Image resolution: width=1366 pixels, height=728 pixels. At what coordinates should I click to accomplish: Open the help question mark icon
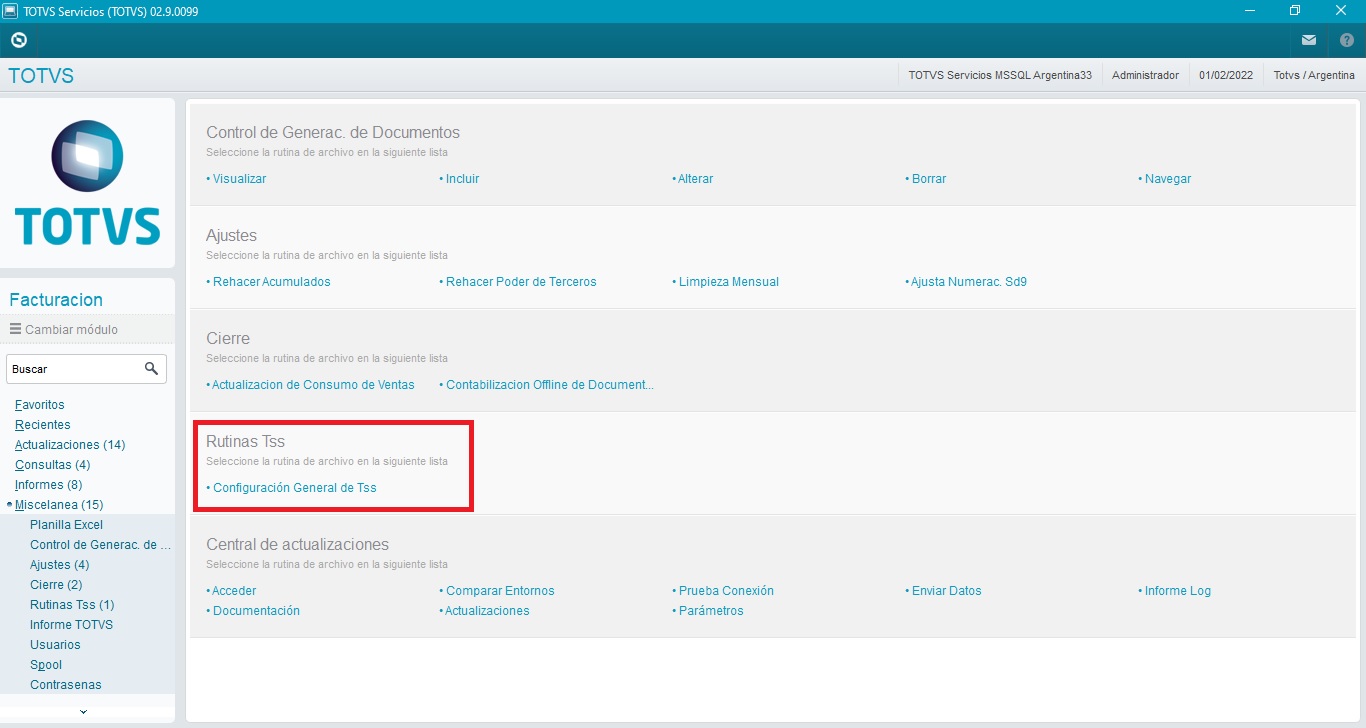(1346, 40)
